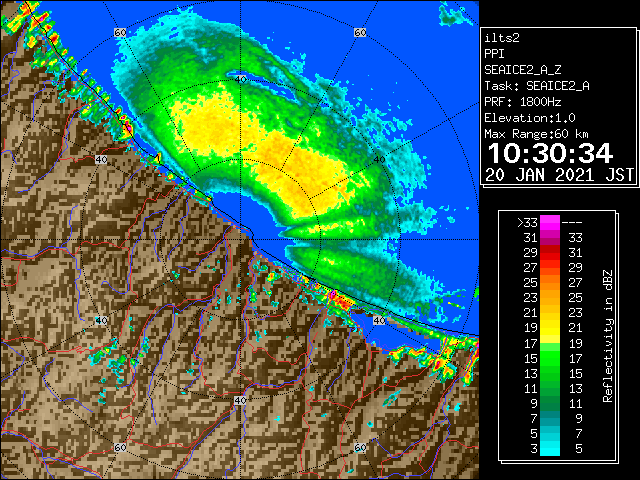Viewport: 640px width, 480px height.
Task: Click the "Max Range:60 km" line
Action: tap(536, 134)
